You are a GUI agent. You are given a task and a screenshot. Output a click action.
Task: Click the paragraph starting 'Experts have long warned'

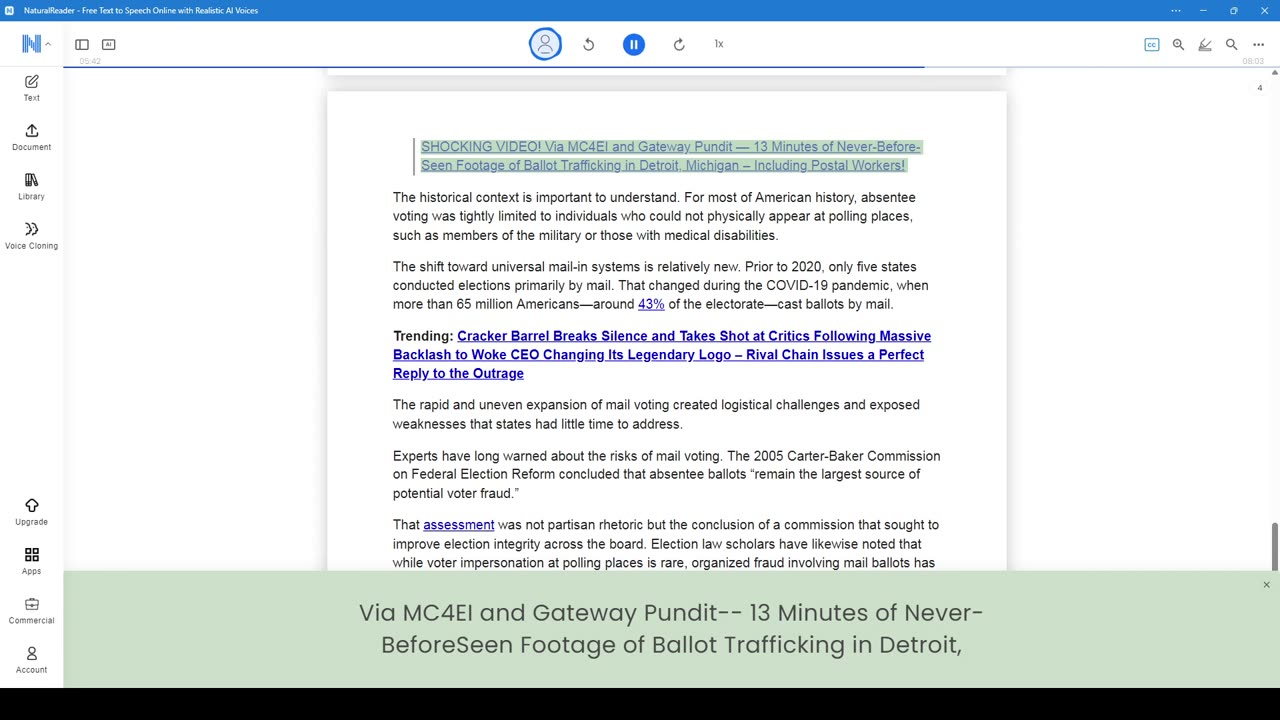click(x=666, y=474)
